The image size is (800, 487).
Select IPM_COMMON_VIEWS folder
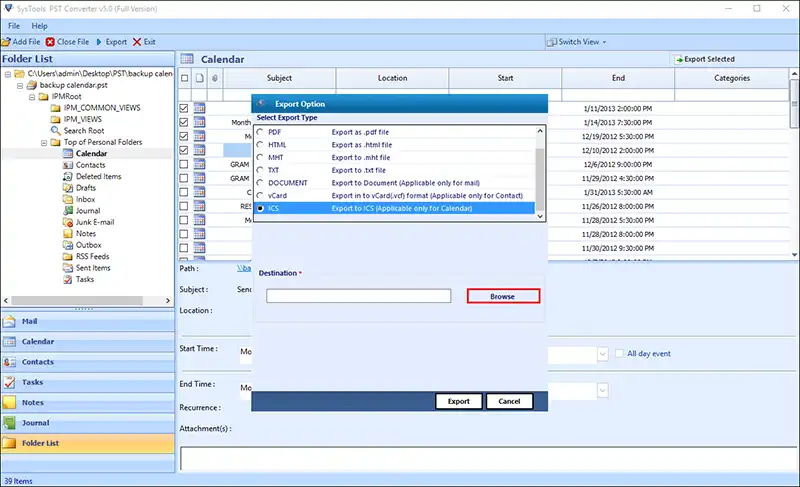tap(102, 108)
